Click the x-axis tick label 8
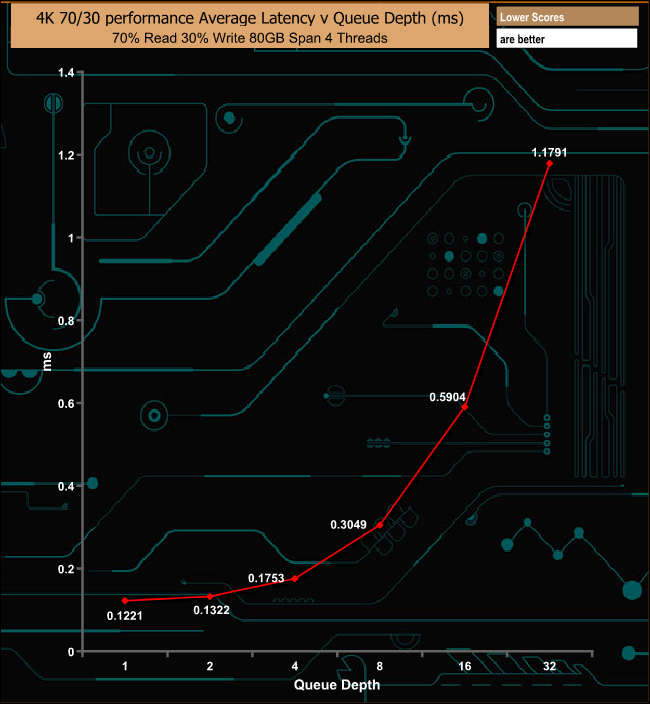This screenshot has width=650, height=704. tap(380, 666)
